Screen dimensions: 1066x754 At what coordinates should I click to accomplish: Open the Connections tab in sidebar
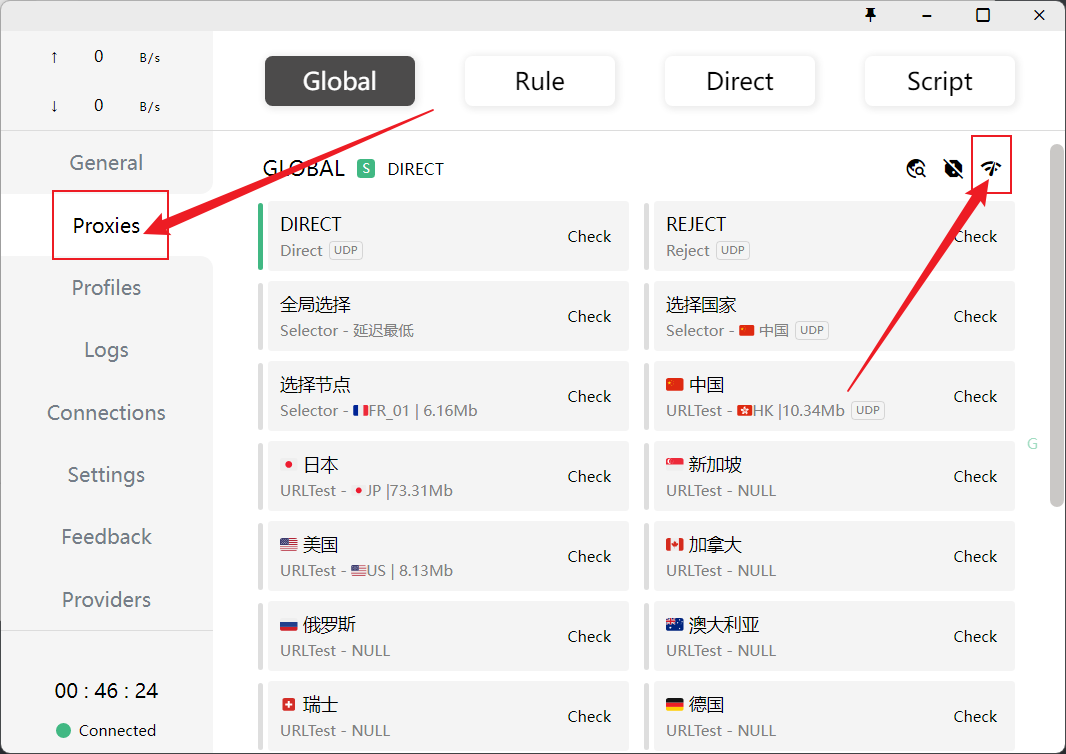click(x=106, y=413)
